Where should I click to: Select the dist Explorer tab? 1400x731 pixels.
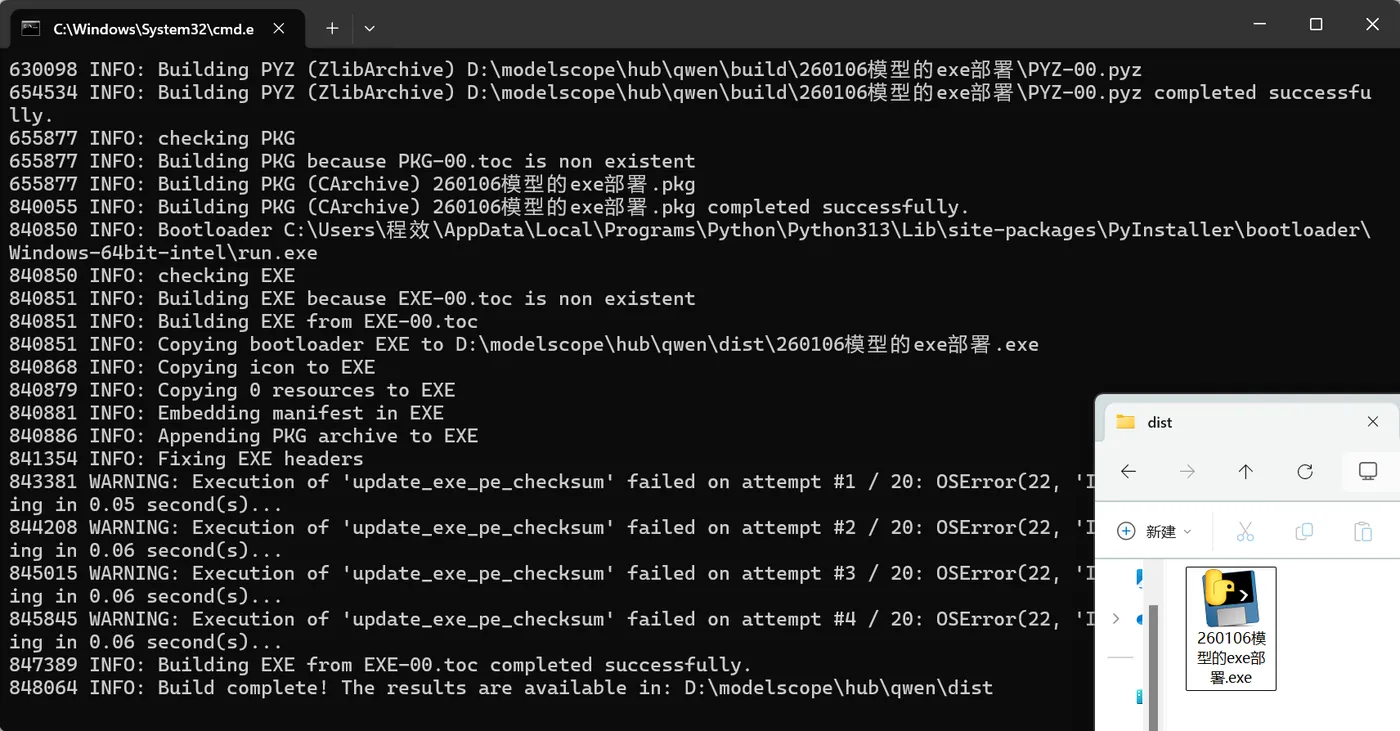point(1200,422)
